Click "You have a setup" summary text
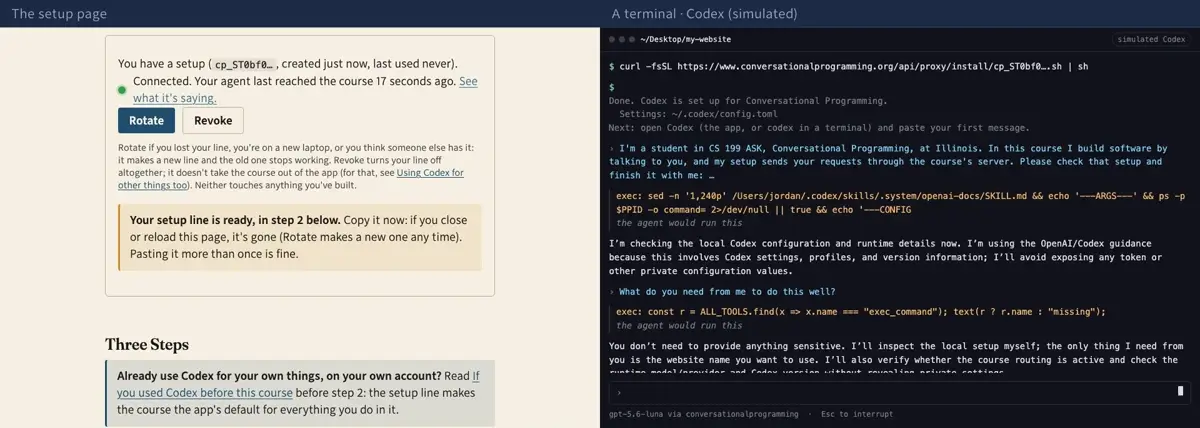1200x428 pixels. click(x=288, y=63)
